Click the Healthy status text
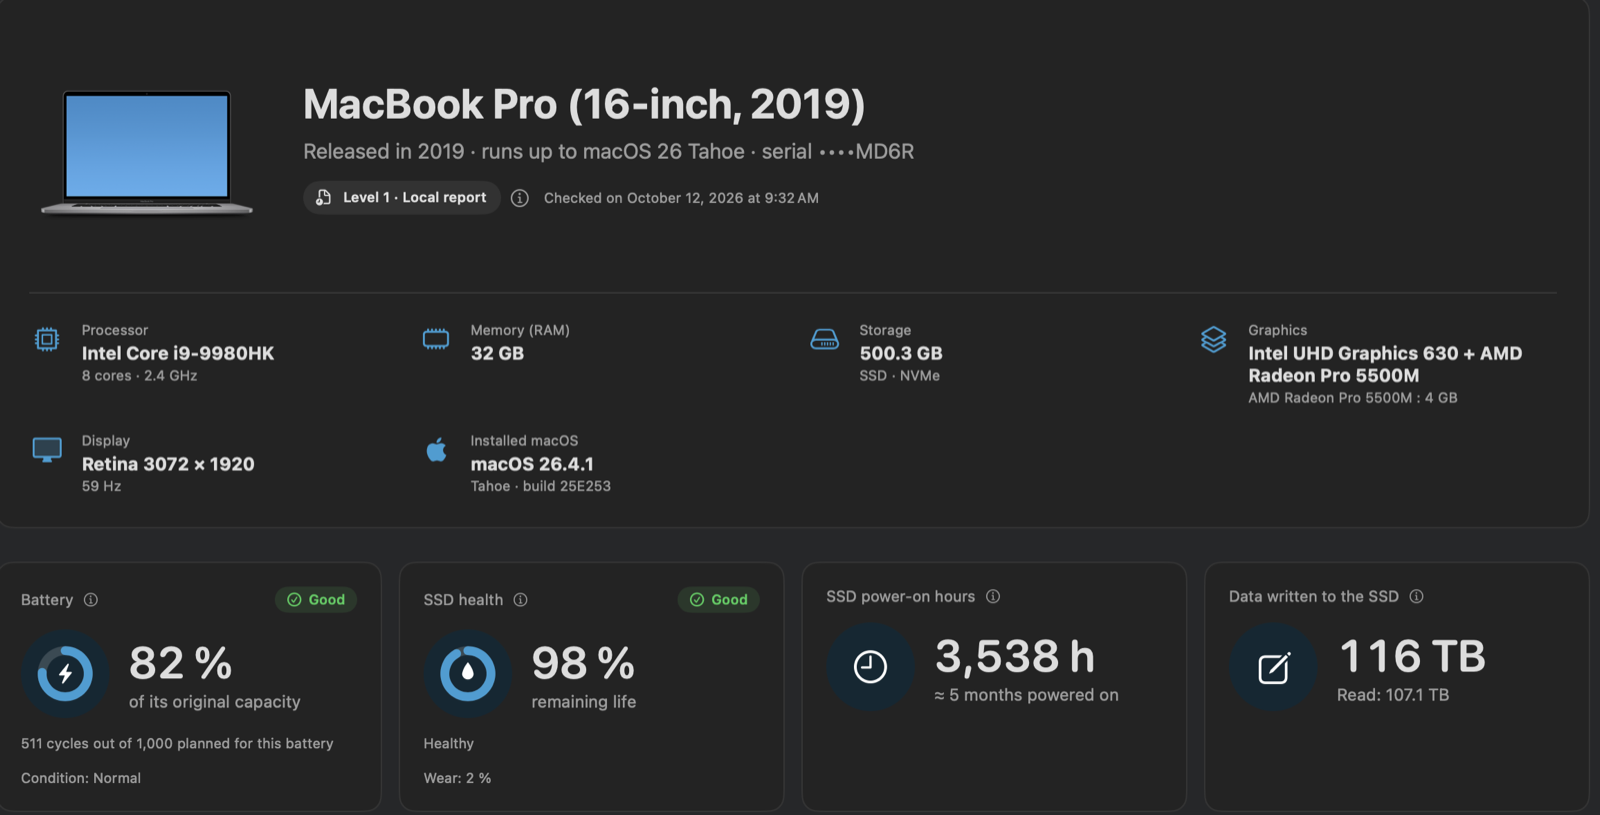This screenshot has height=815, width=1600. 448,743
